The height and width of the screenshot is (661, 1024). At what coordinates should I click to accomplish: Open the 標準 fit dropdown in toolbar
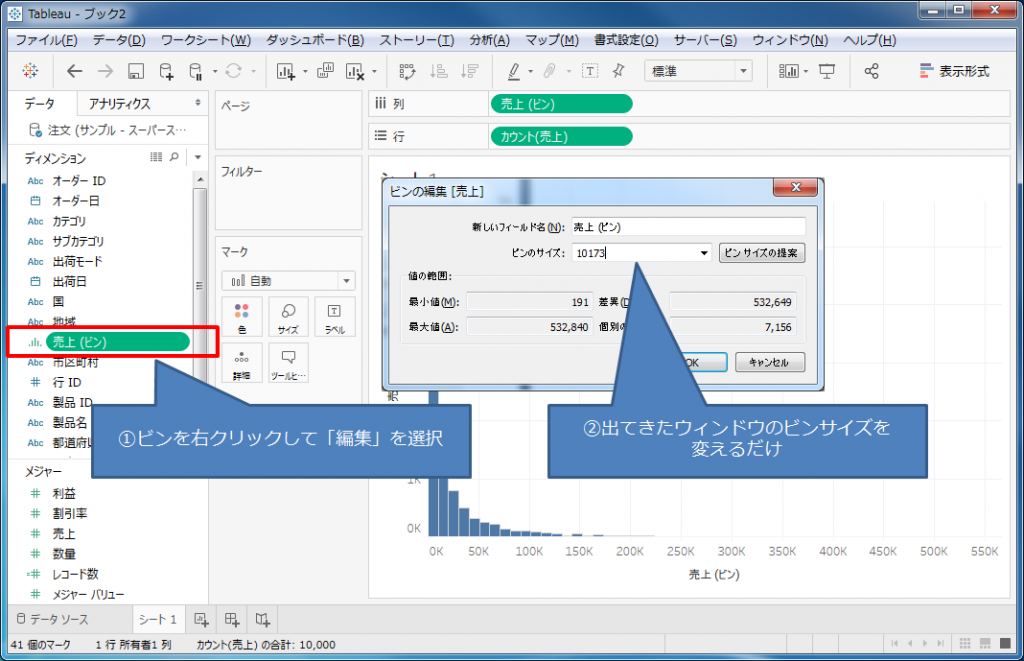[700, 71]
